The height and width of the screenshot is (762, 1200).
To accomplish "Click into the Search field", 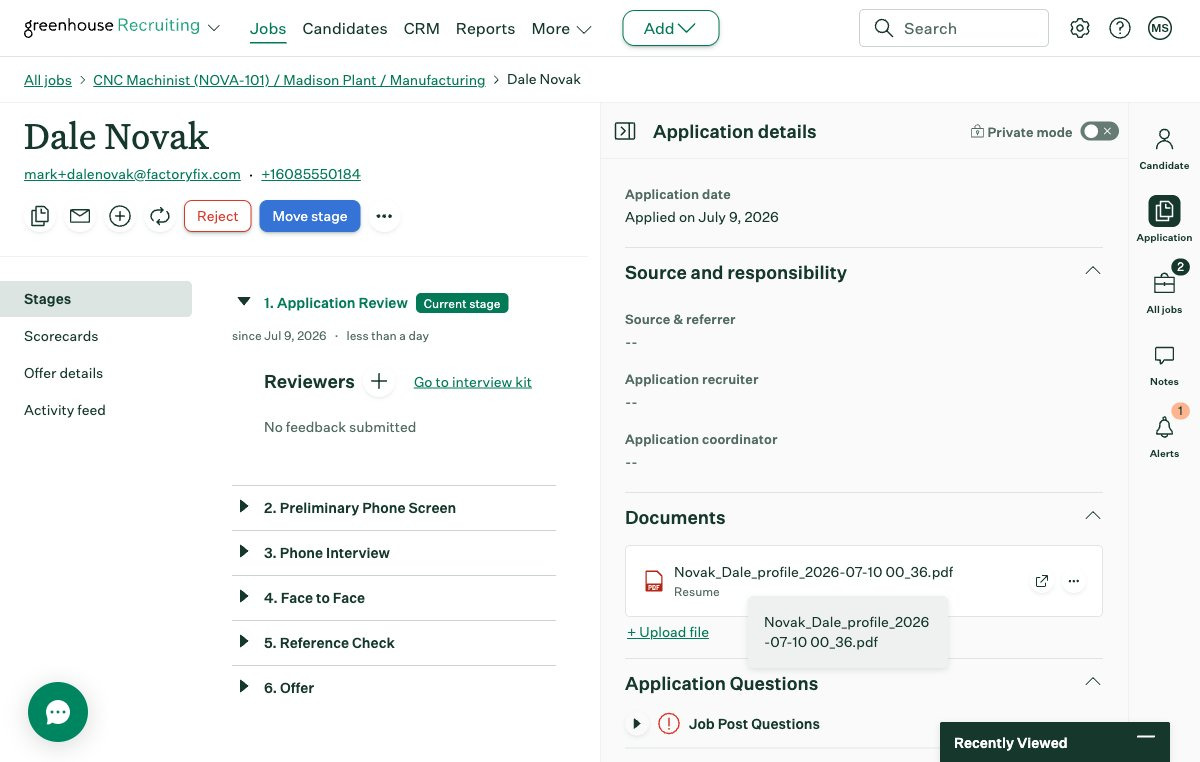I will (x=953, y=28).
